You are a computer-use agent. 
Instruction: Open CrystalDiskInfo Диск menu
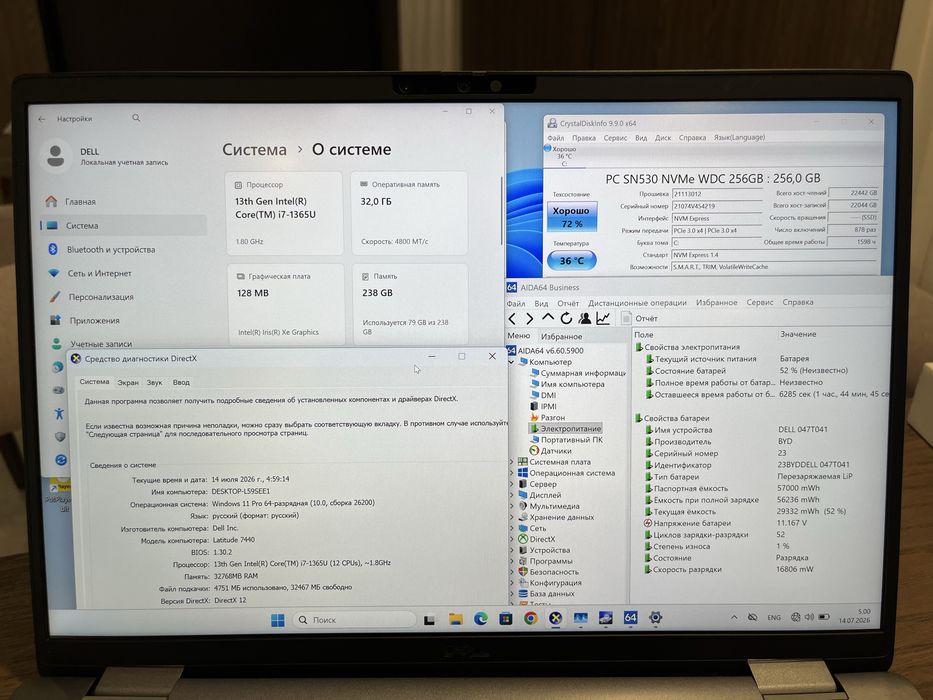pyautogui.click(x=663, y=138)
